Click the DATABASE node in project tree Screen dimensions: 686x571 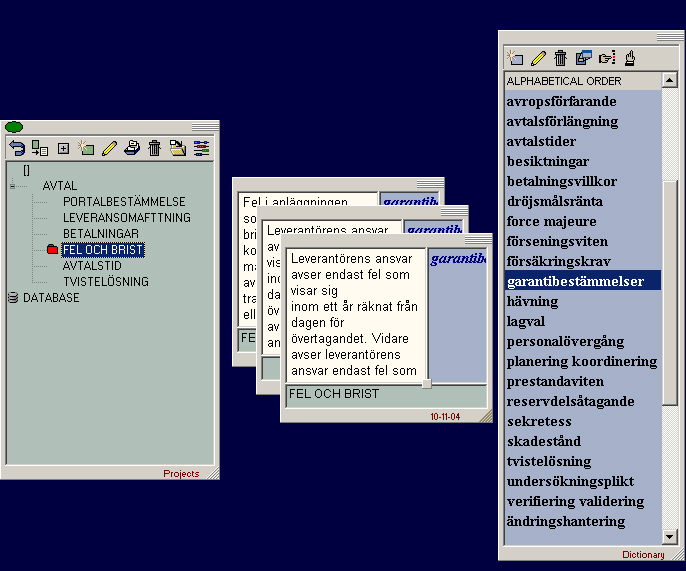tap(51, 297)
